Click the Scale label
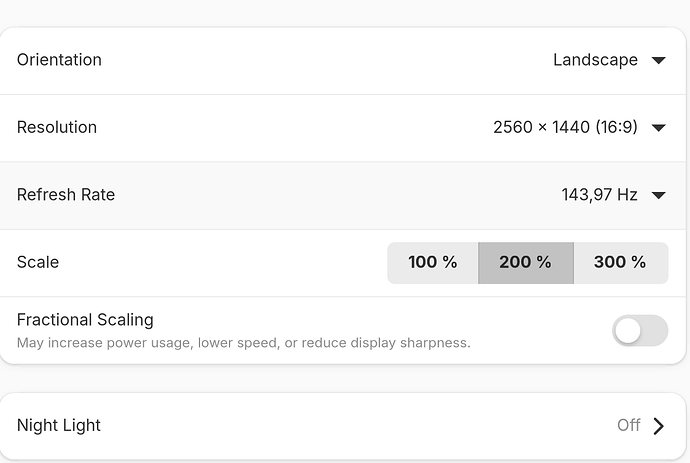Viewport: 690px width, 463px height. point(38,263)
